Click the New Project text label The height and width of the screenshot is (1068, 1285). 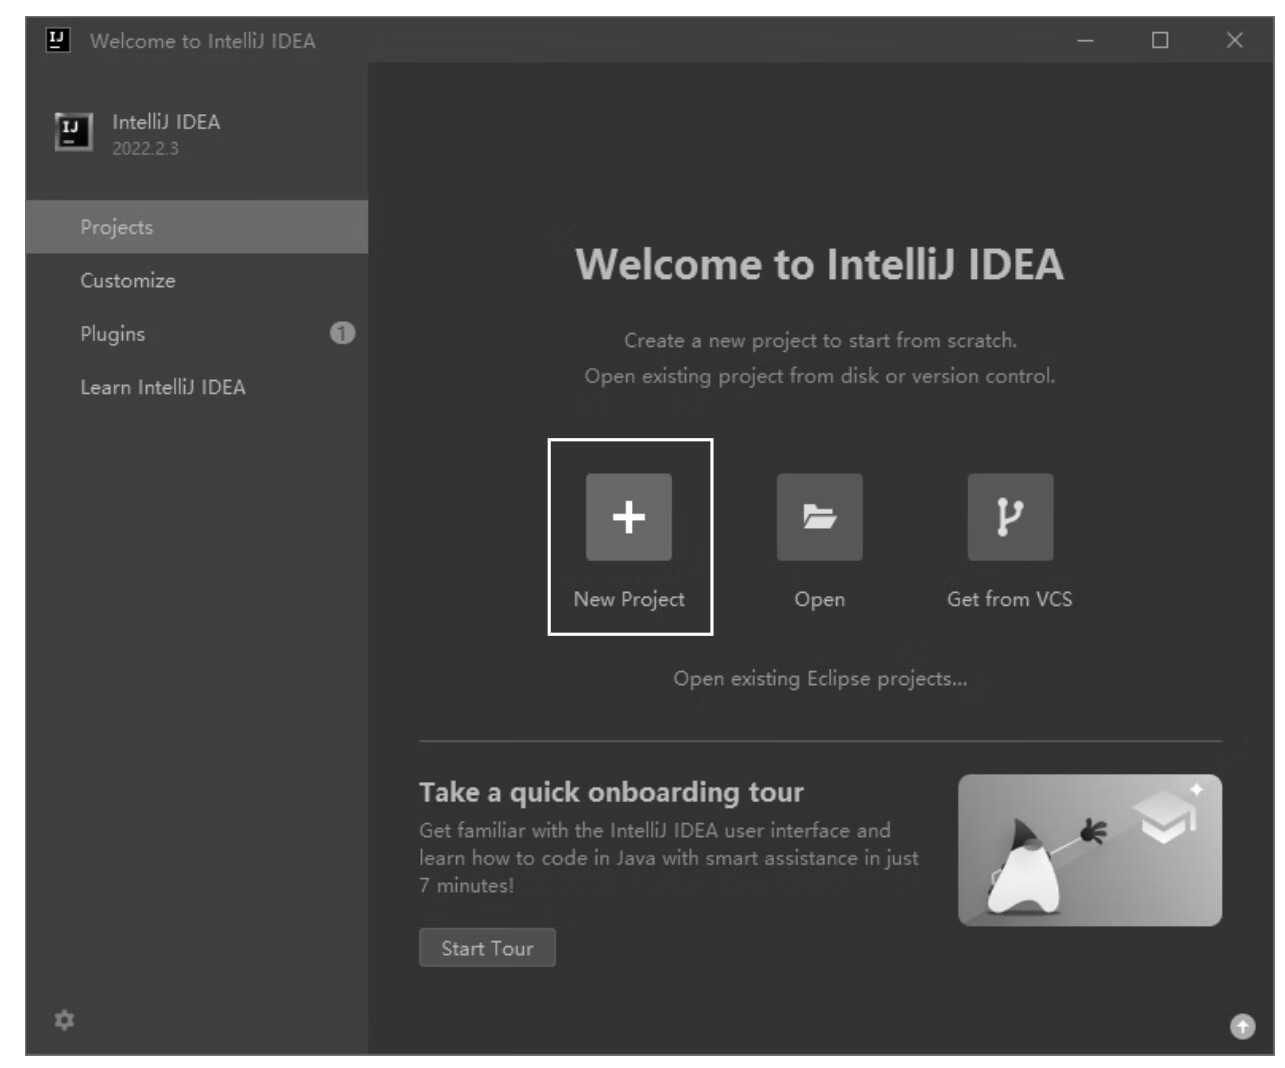629,599
